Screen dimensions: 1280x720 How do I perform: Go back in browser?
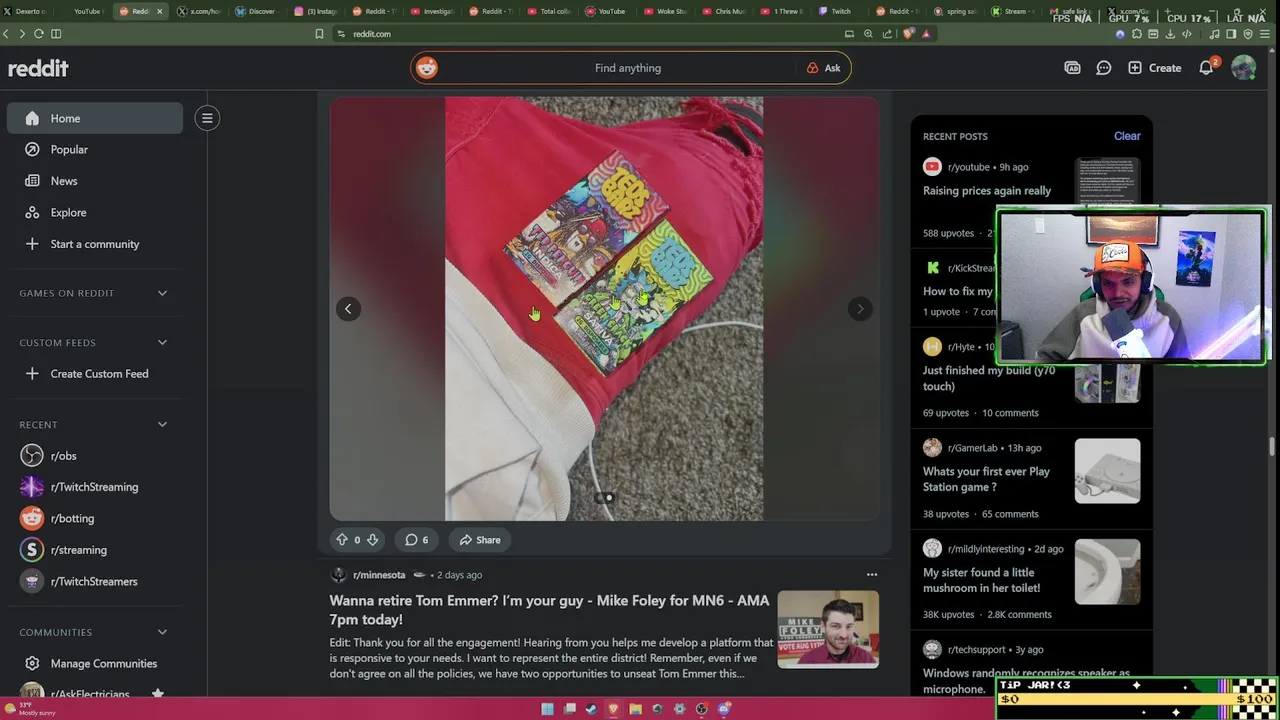(6, 34)
